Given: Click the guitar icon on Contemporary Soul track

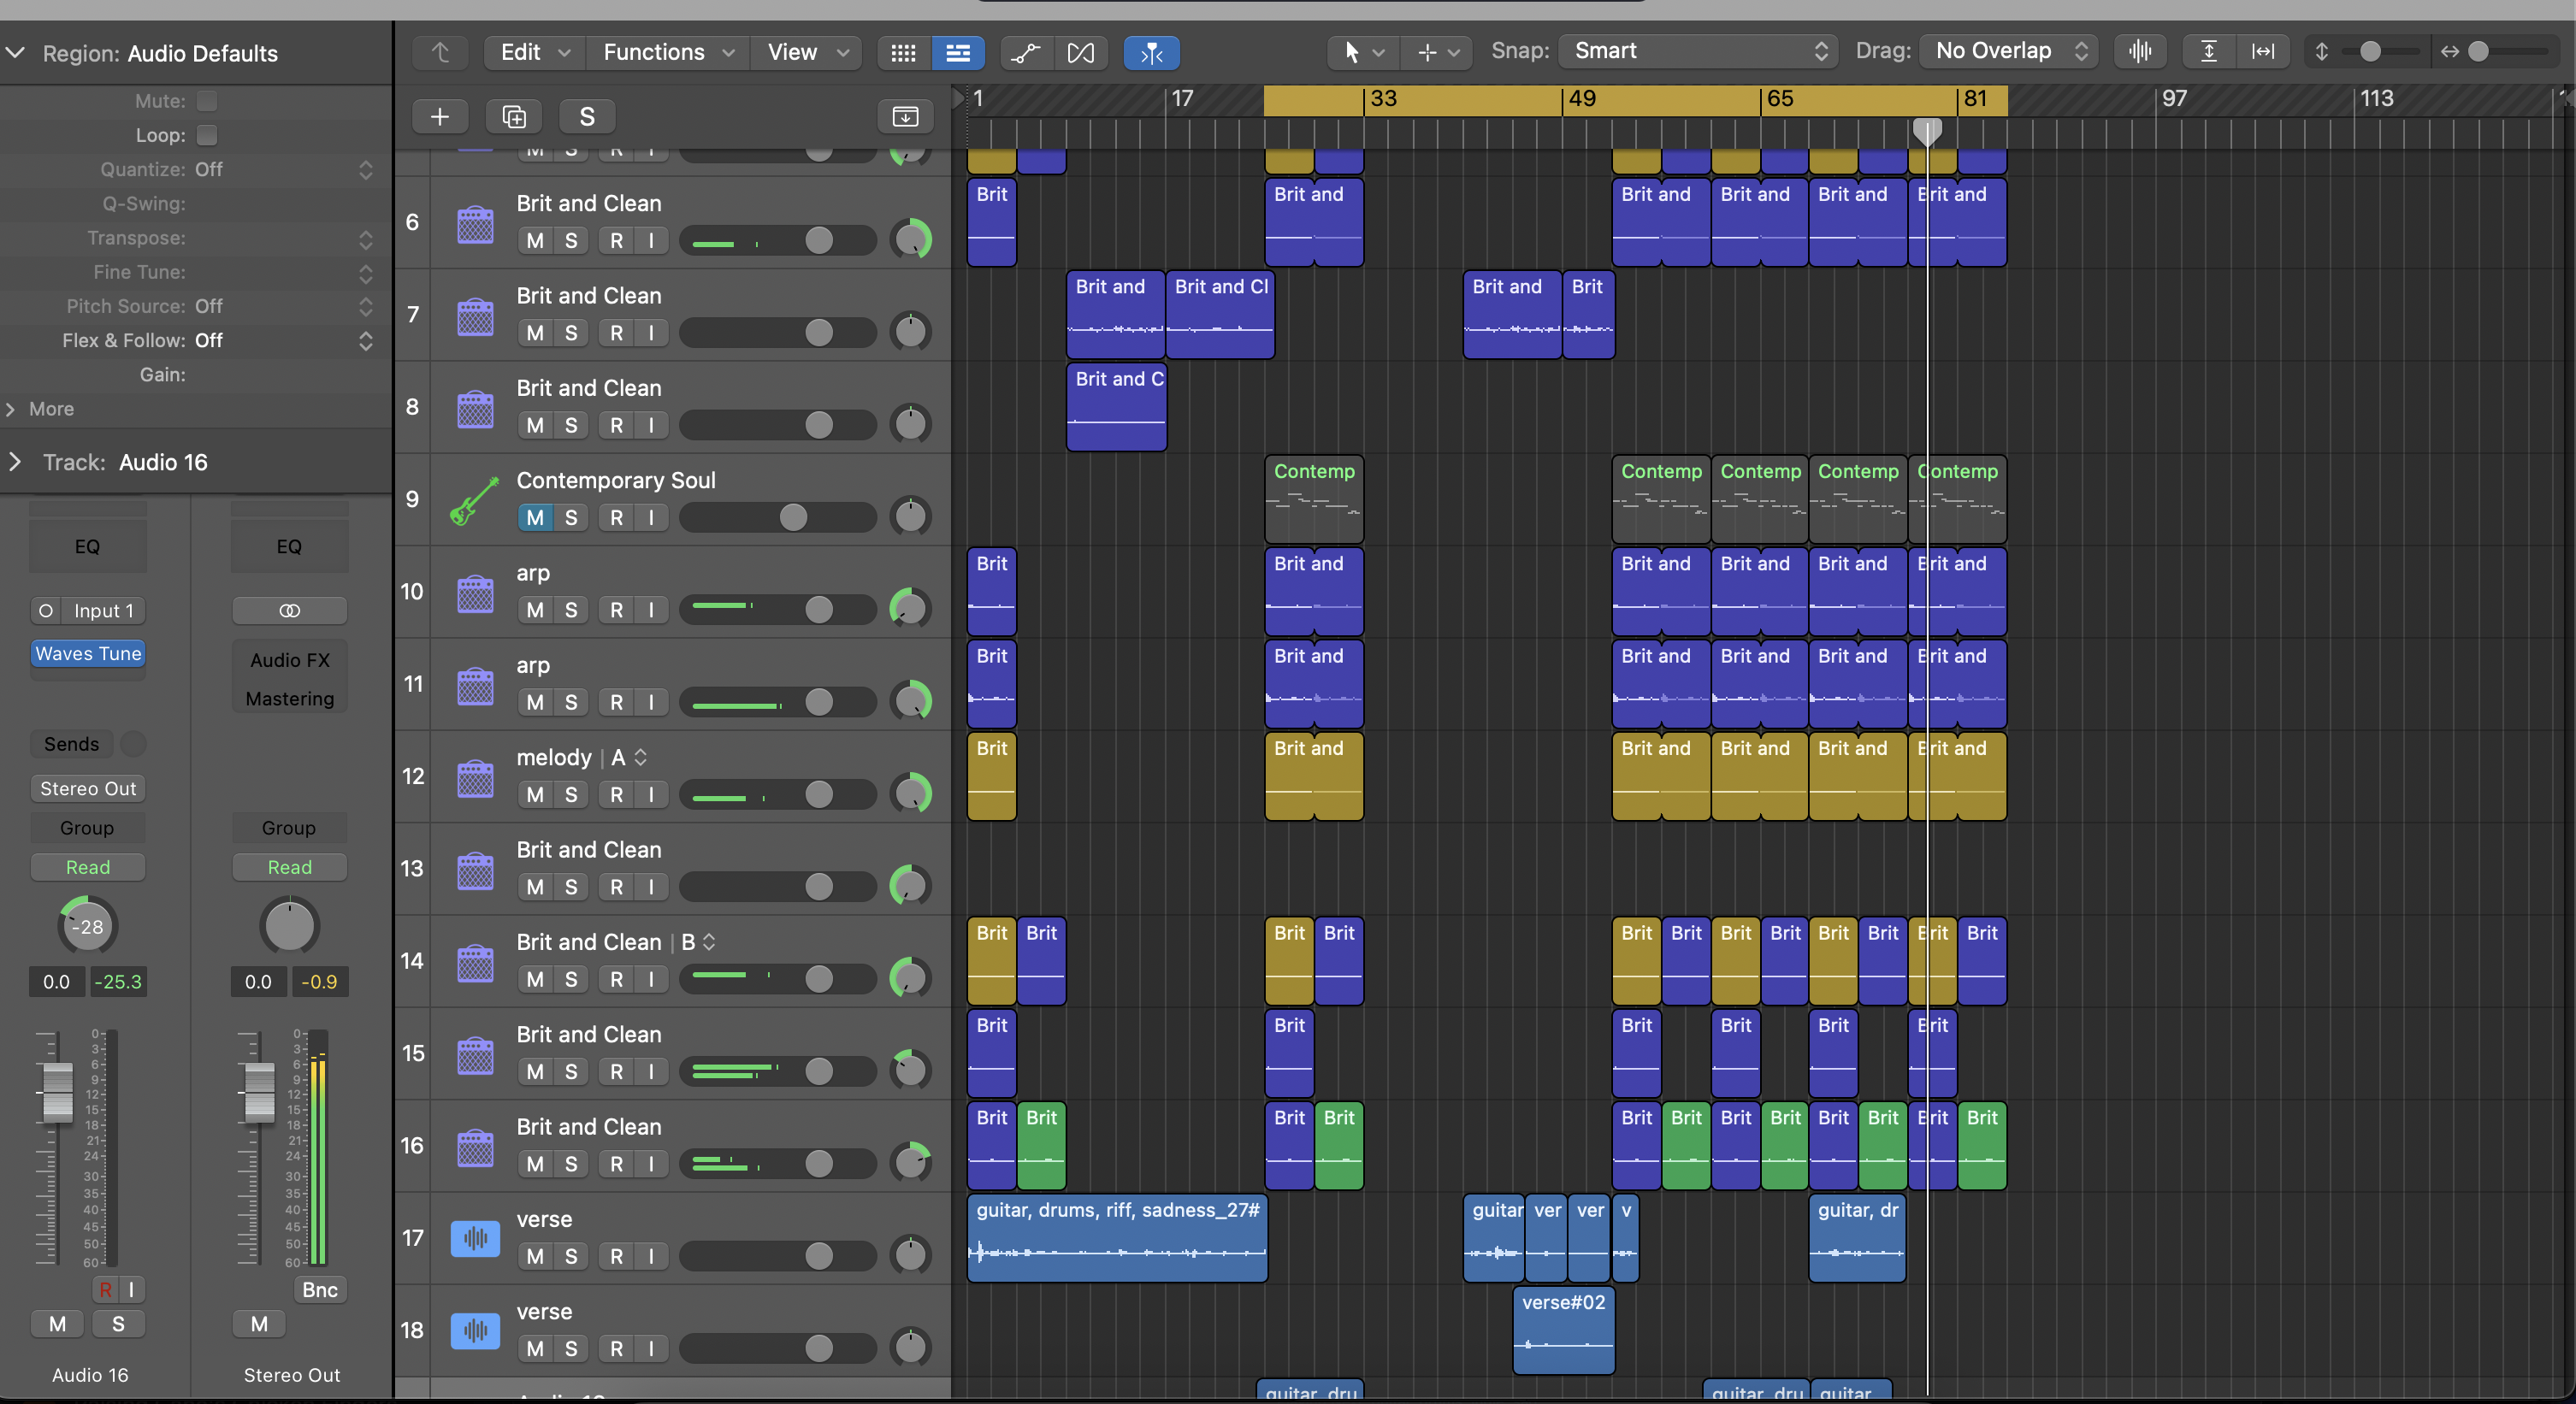Looking at the screenshot, I should click(x=475, y=500).
